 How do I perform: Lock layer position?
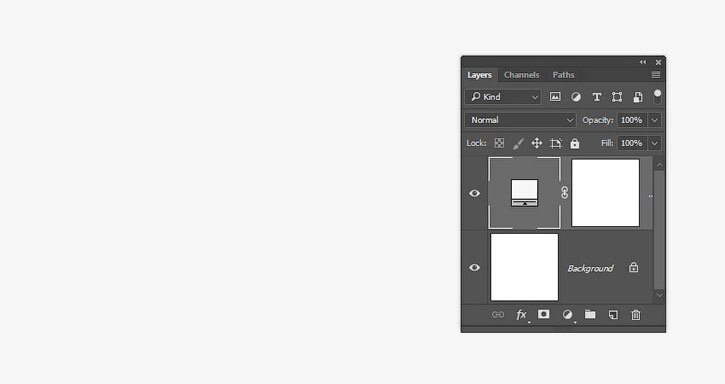pos(537,143)
